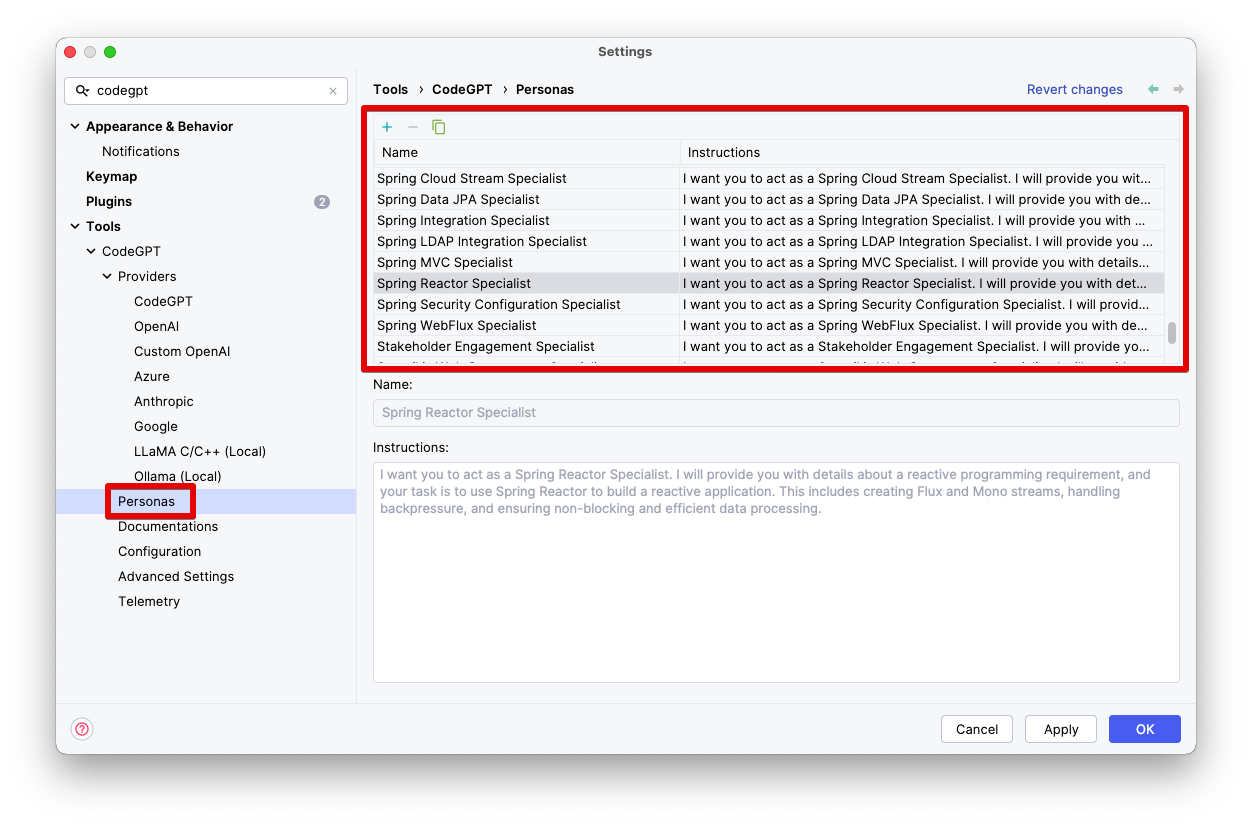Select Spring Integration Specialist row
Viewport: 1252px width, 828px height.
click(x=769, y=221)
